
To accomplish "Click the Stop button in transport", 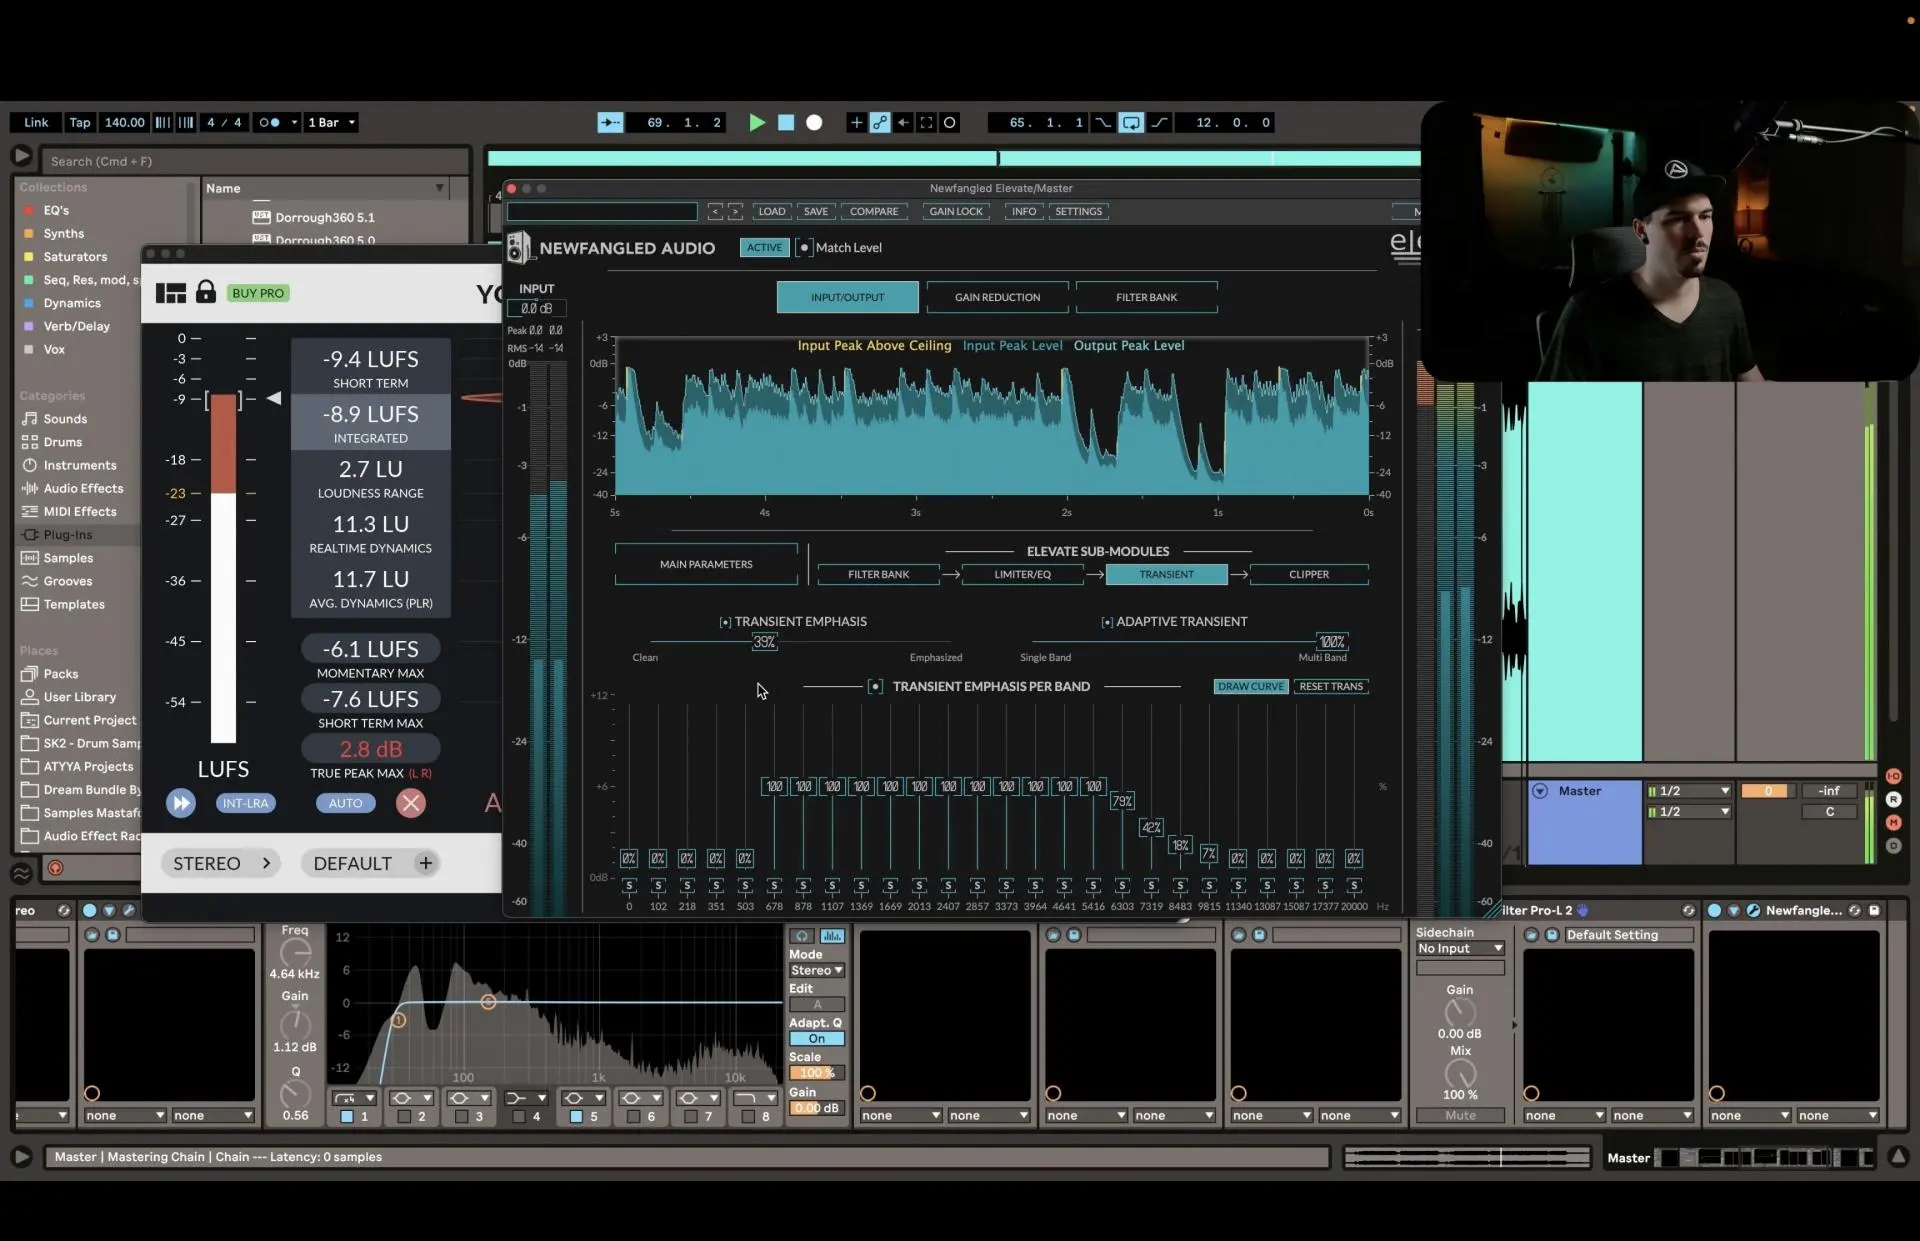I will [x=786, y=122].
